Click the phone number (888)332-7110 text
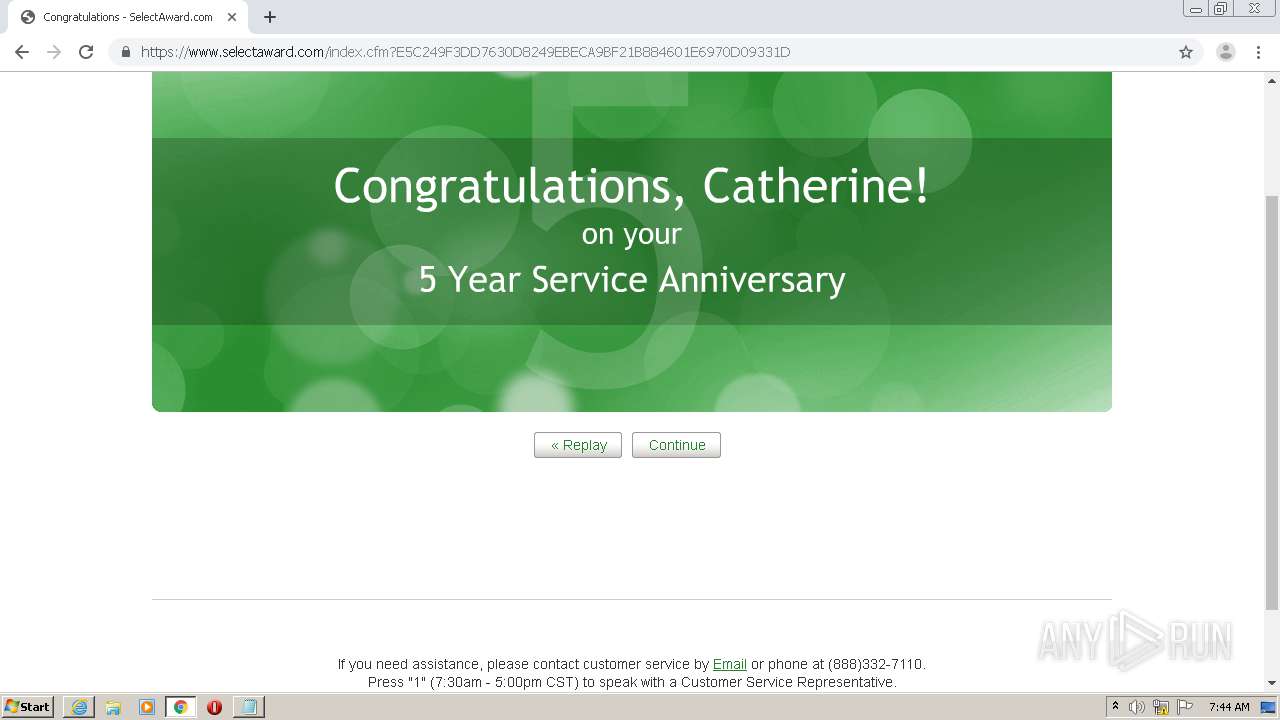Viewport: 1280px width, 720px height. [875, 664]
